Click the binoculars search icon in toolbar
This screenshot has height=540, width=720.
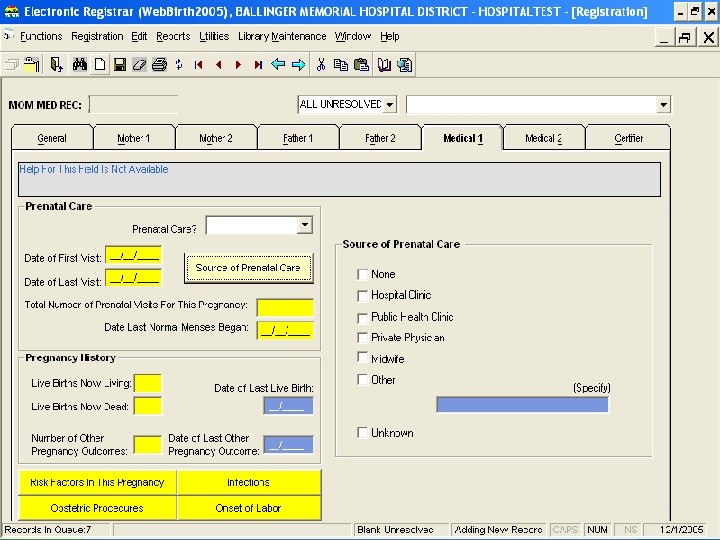[x=80, y=65]
